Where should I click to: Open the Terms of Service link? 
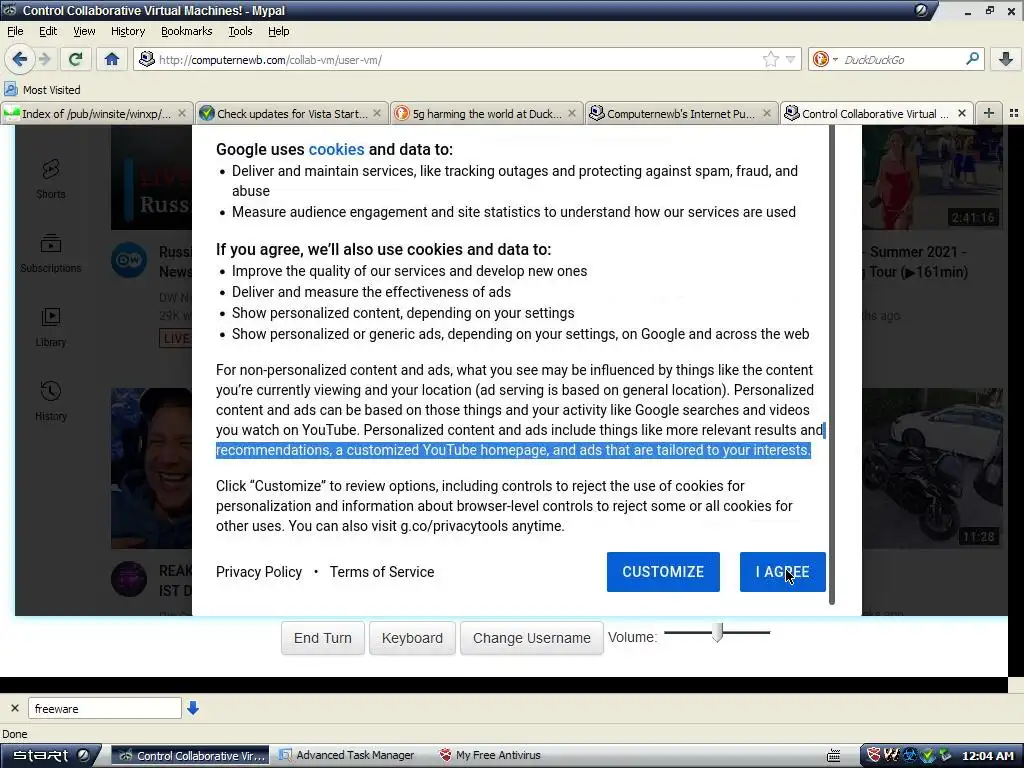click(381, 572)
